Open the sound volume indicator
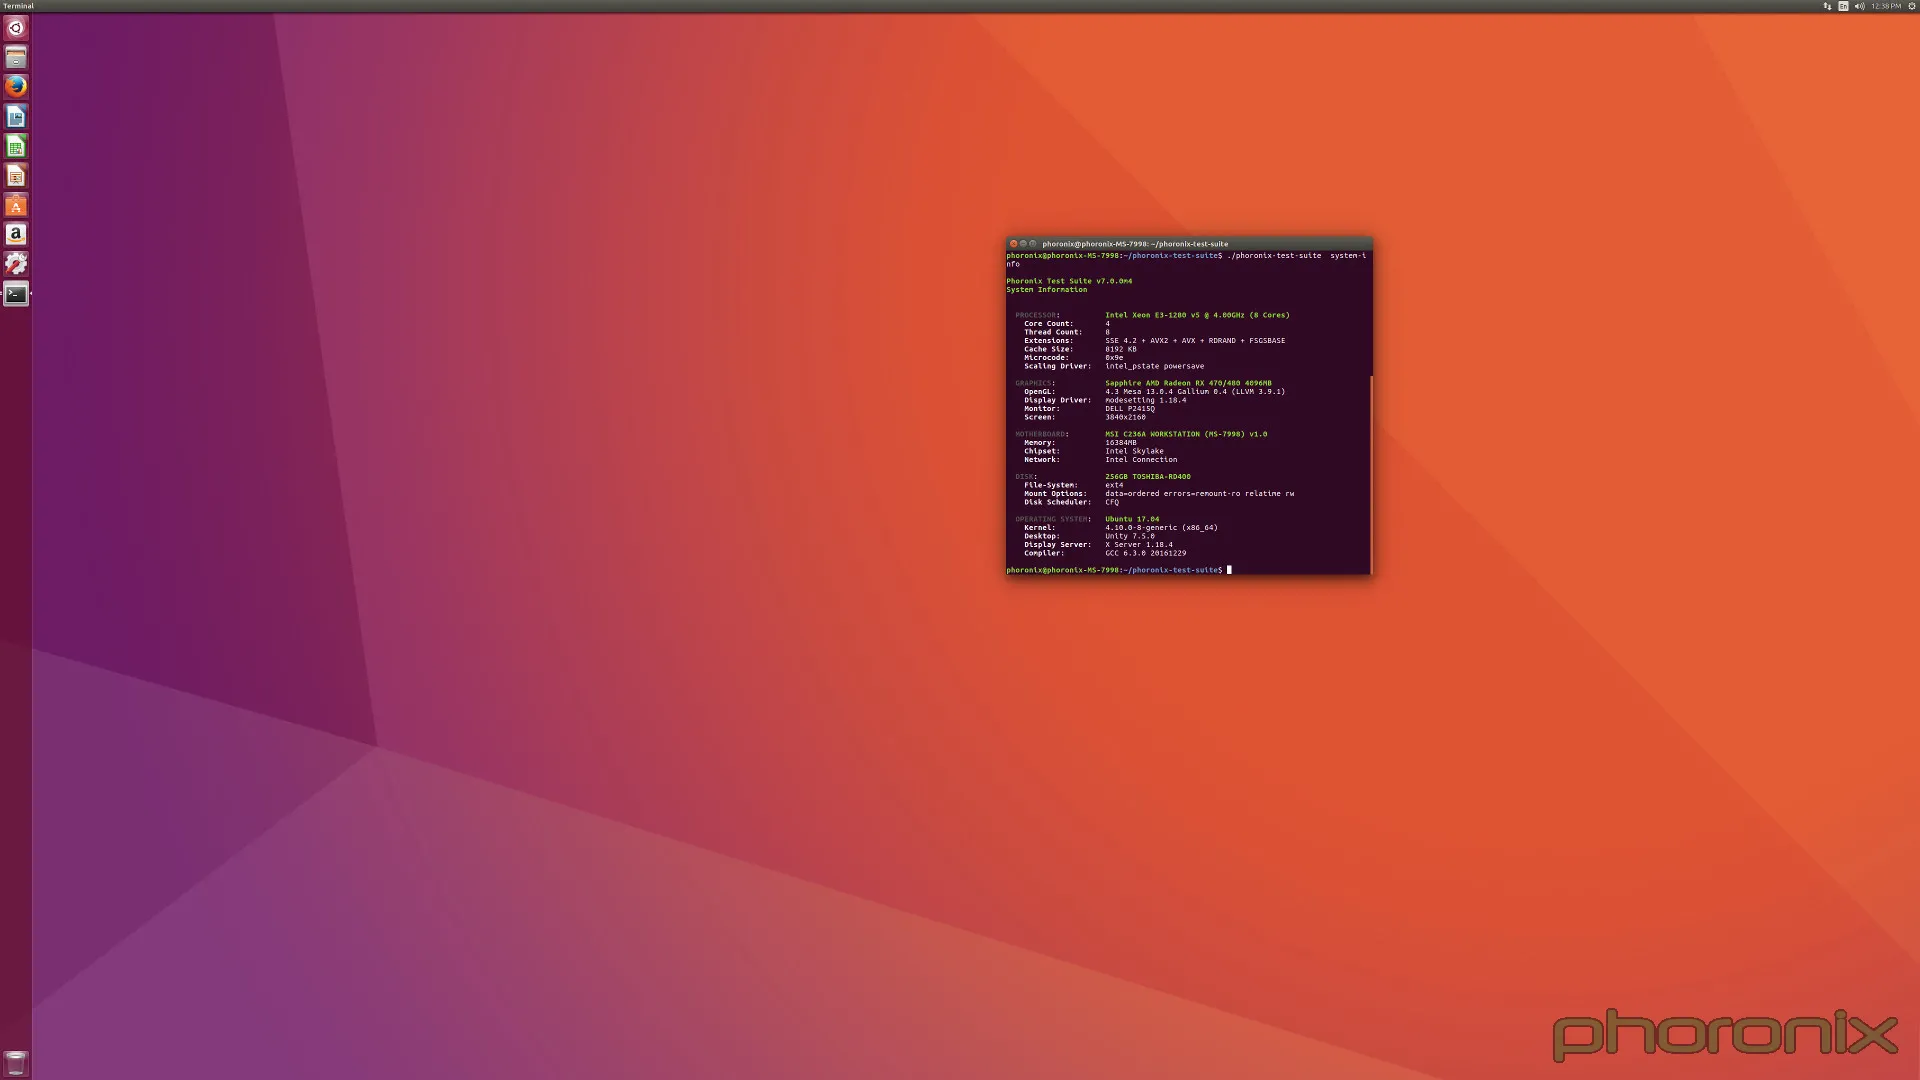 tap(1859, 6)
